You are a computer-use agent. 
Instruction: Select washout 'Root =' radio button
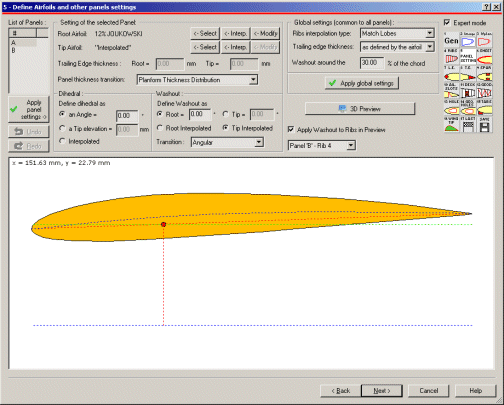pyautogui.click(x=160, y=114)
